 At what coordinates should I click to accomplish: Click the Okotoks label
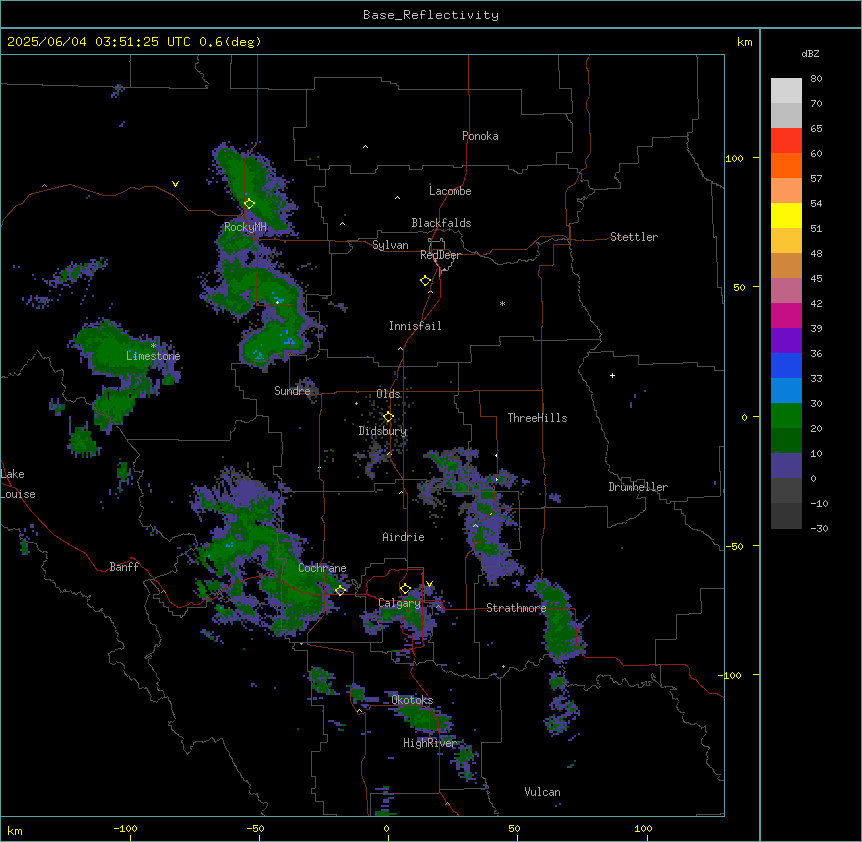point(412,700)
